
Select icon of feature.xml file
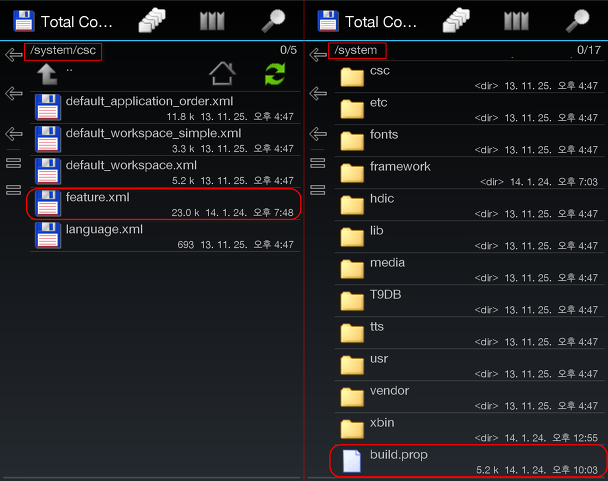(x=48, y=203)
